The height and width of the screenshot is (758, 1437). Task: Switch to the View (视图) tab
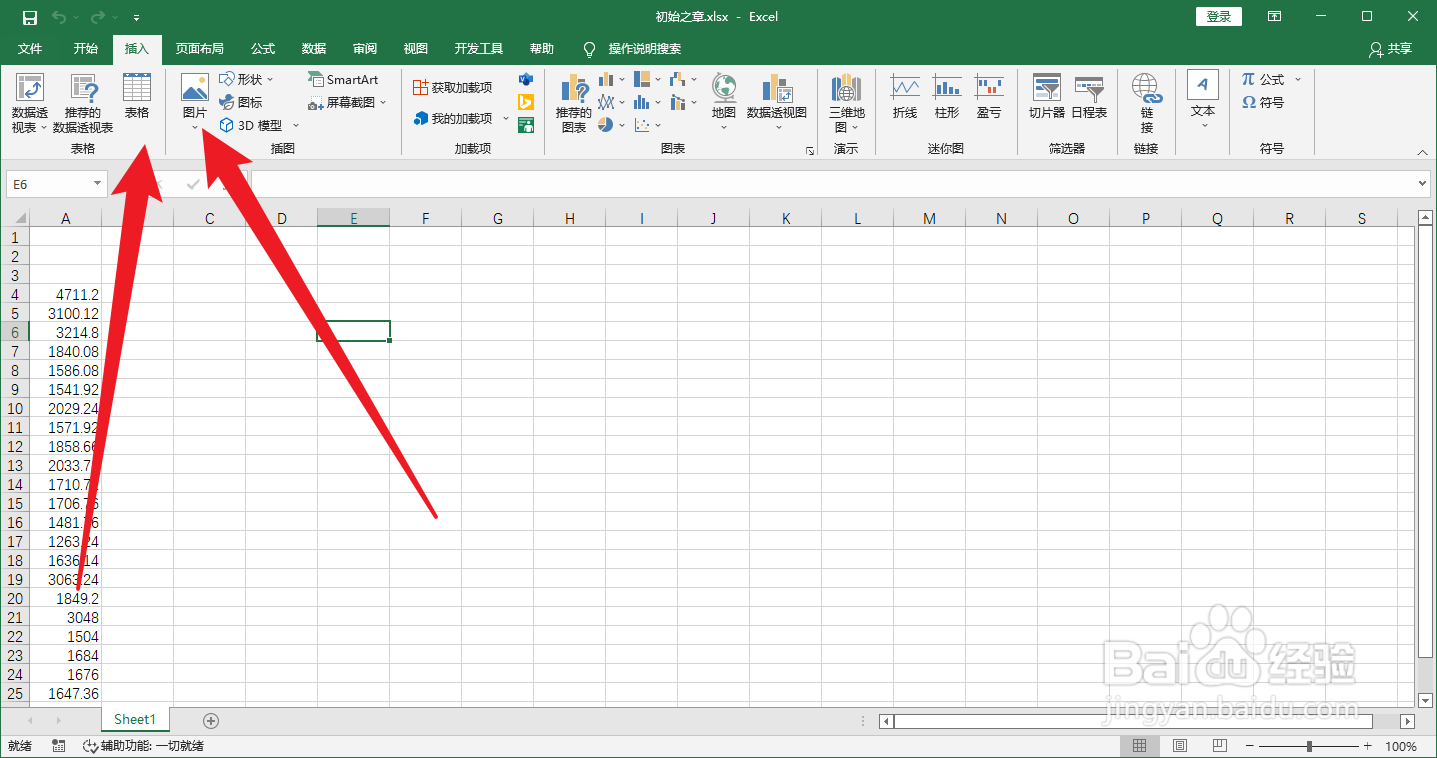click(416, 49)
